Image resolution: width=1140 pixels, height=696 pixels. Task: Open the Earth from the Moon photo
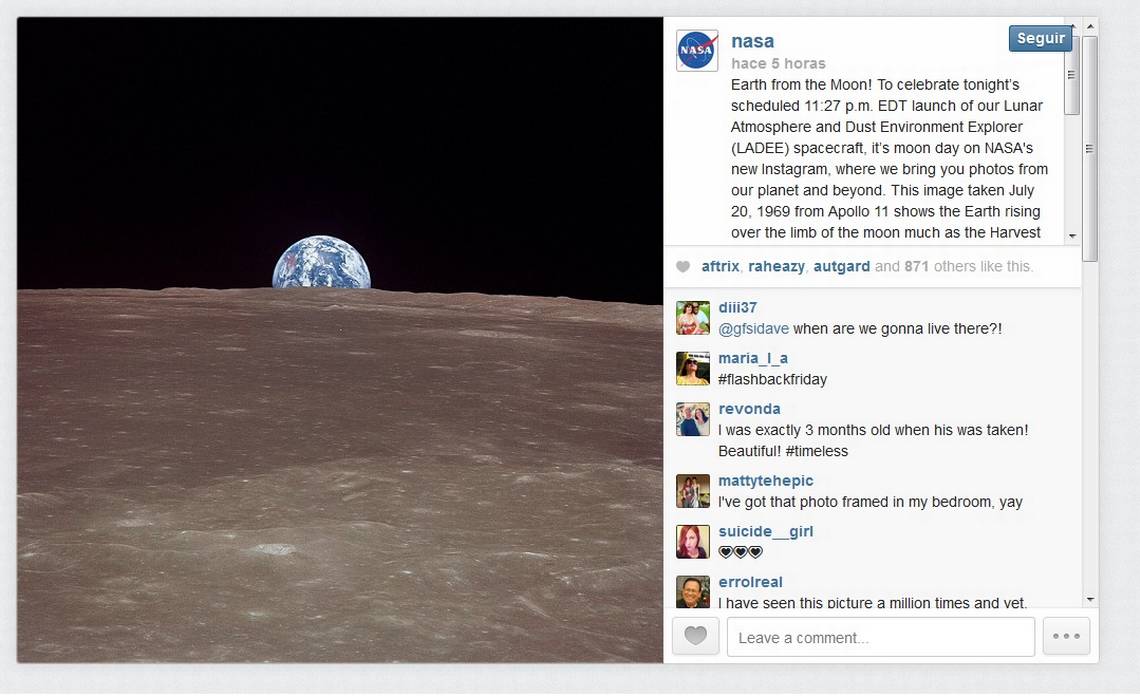click(340, 340)
